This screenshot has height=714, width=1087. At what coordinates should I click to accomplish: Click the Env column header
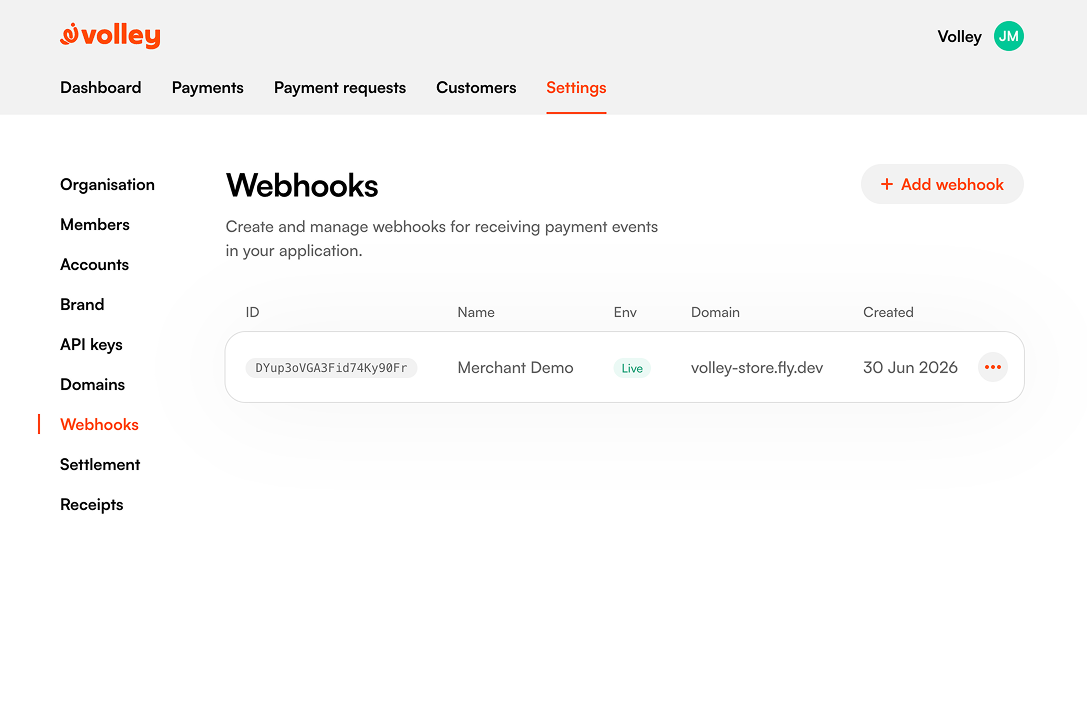click(625, 313)
